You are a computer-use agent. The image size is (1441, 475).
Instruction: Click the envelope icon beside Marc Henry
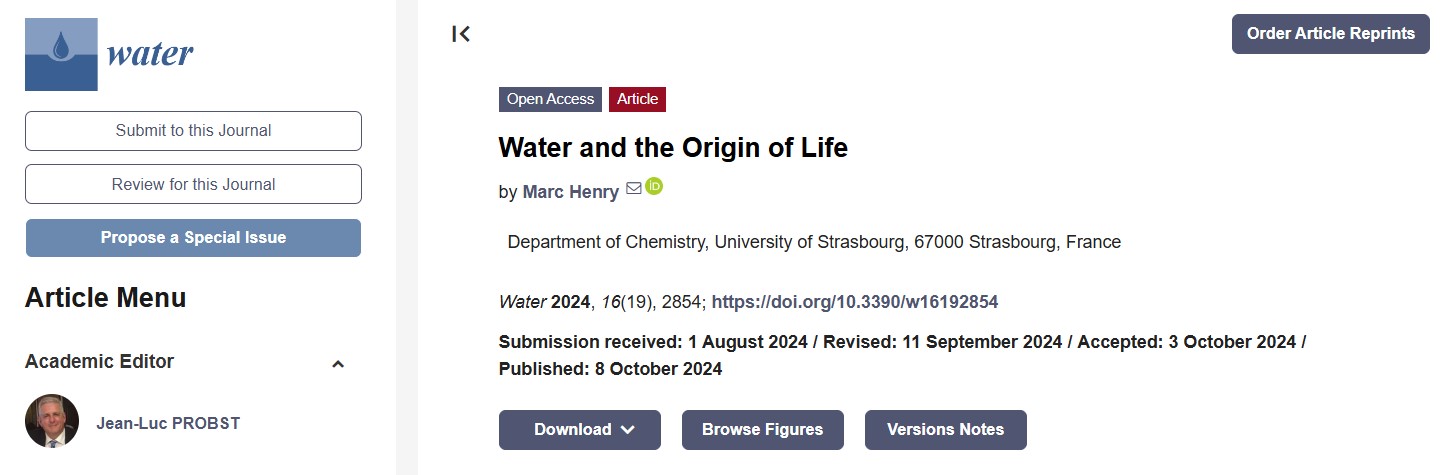click(x=633, y=188)
